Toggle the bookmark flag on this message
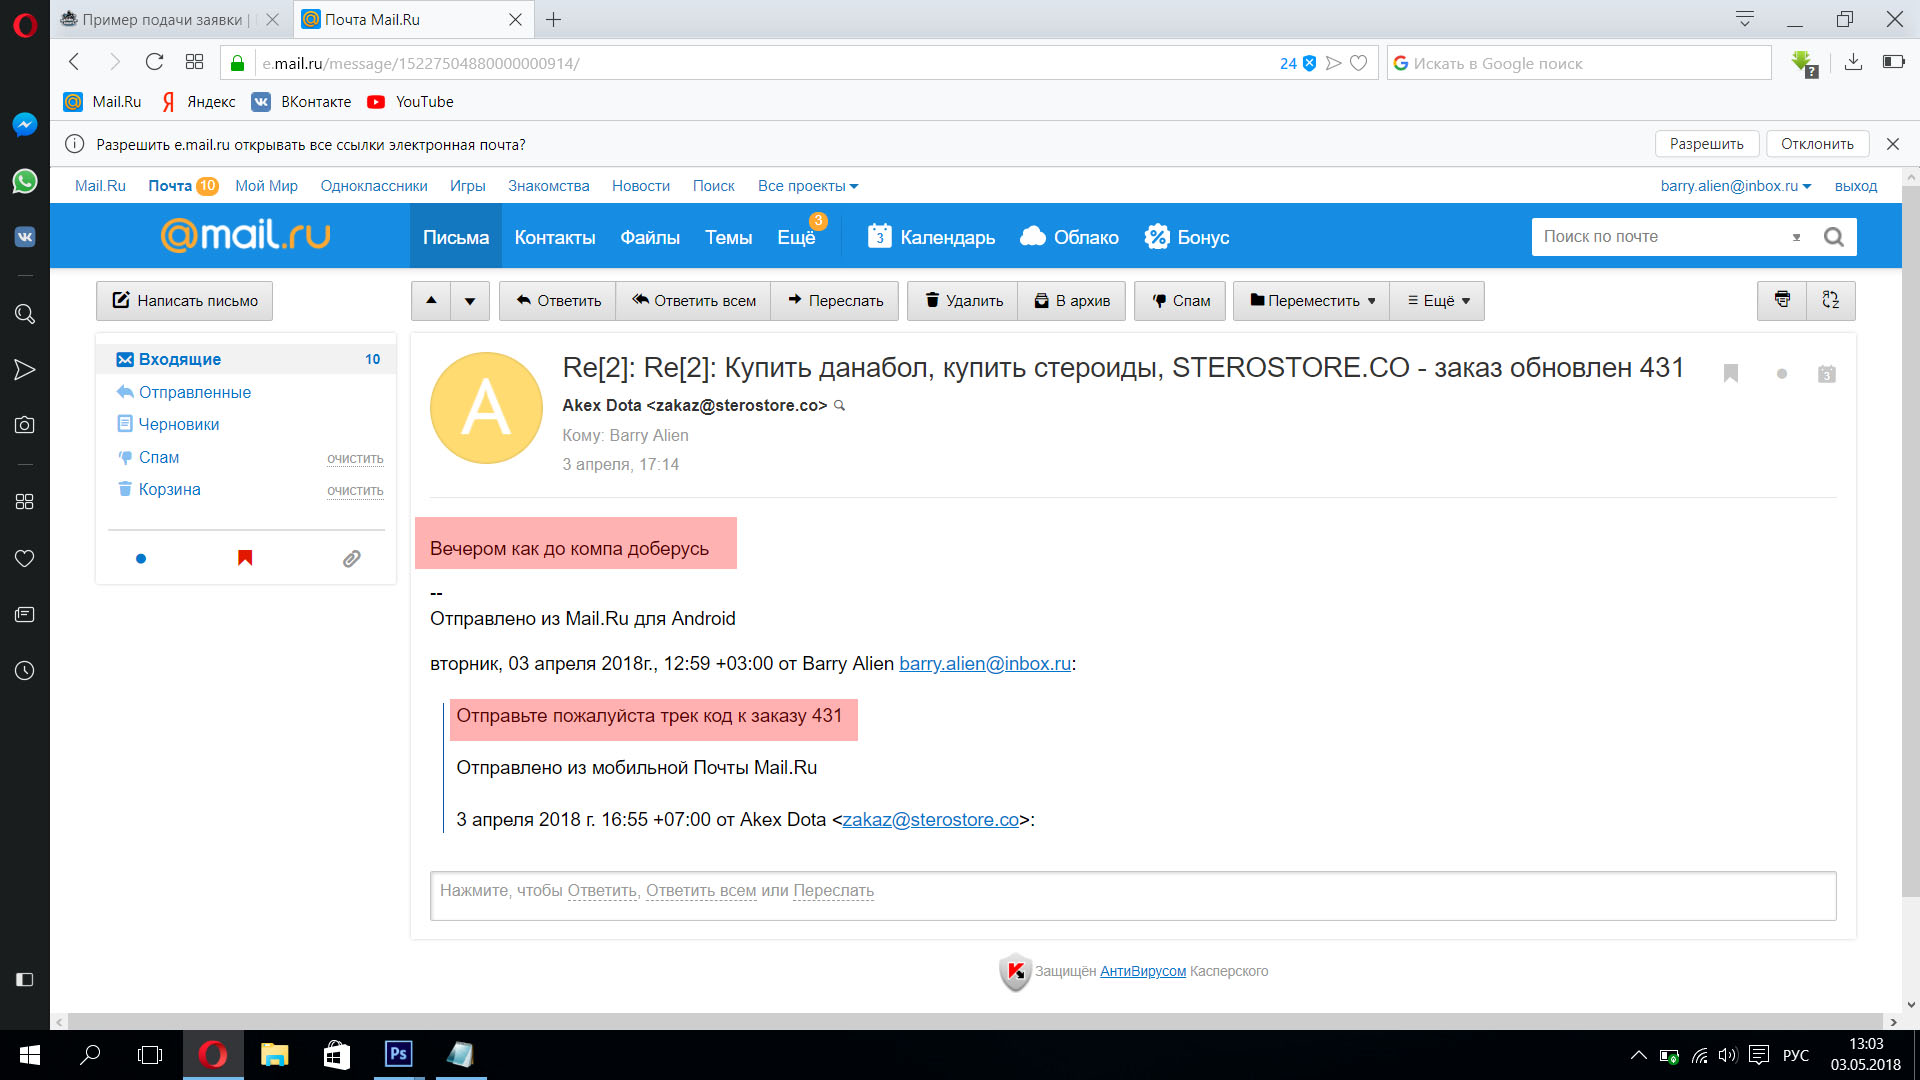 1731,373
